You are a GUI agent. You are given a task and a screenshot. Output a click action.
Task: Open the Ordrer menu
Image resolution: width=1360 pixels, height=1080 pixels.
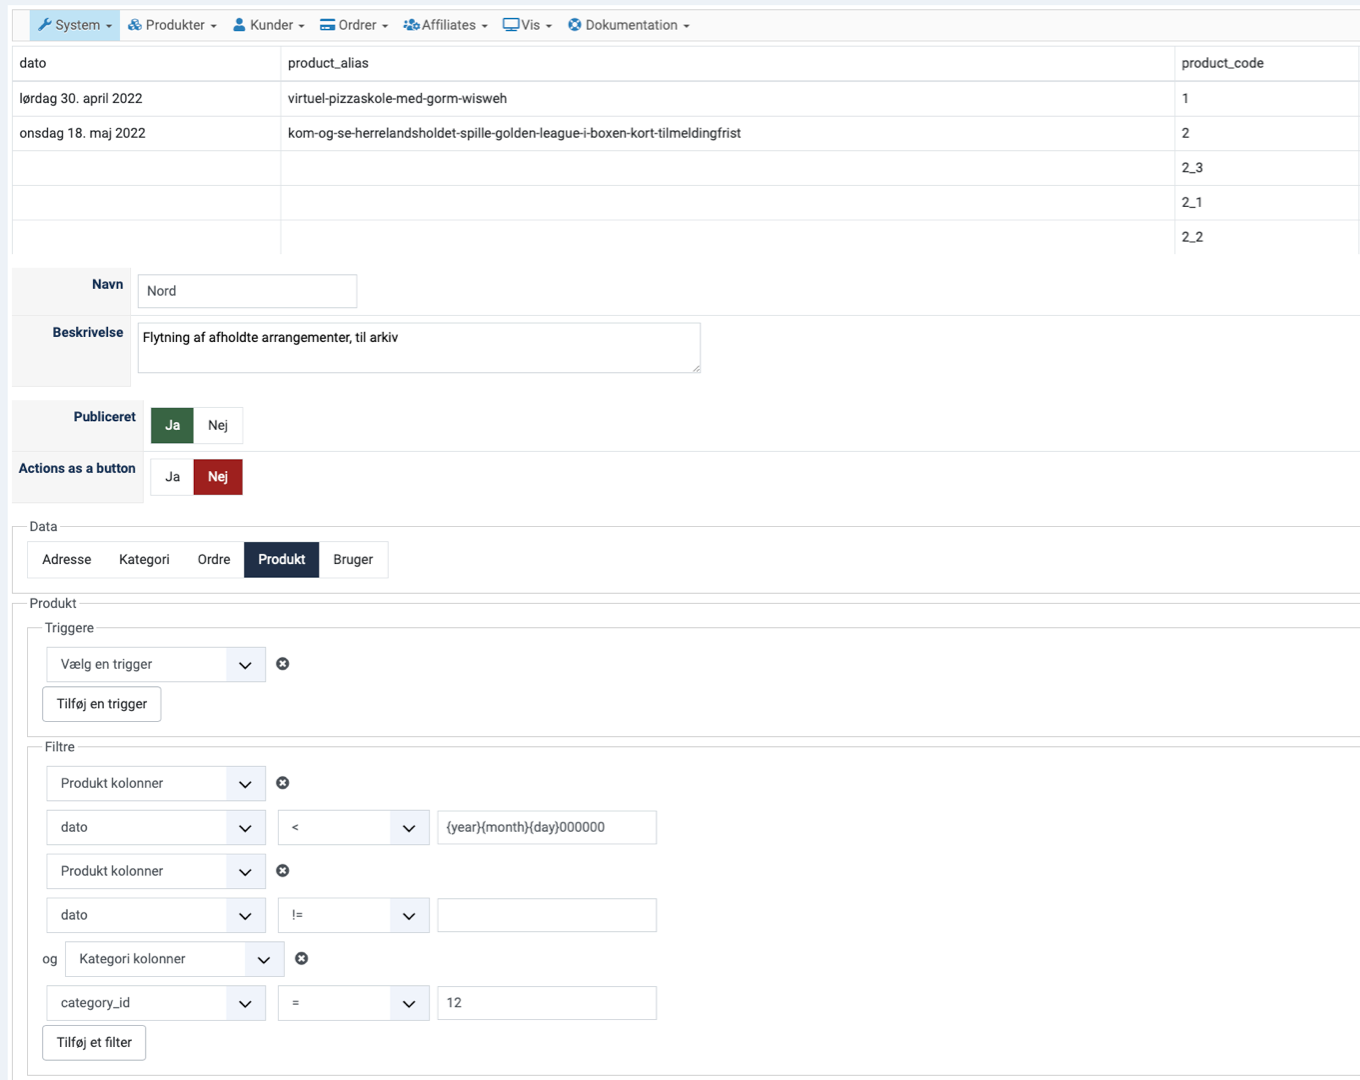click(x=354, y=25)
